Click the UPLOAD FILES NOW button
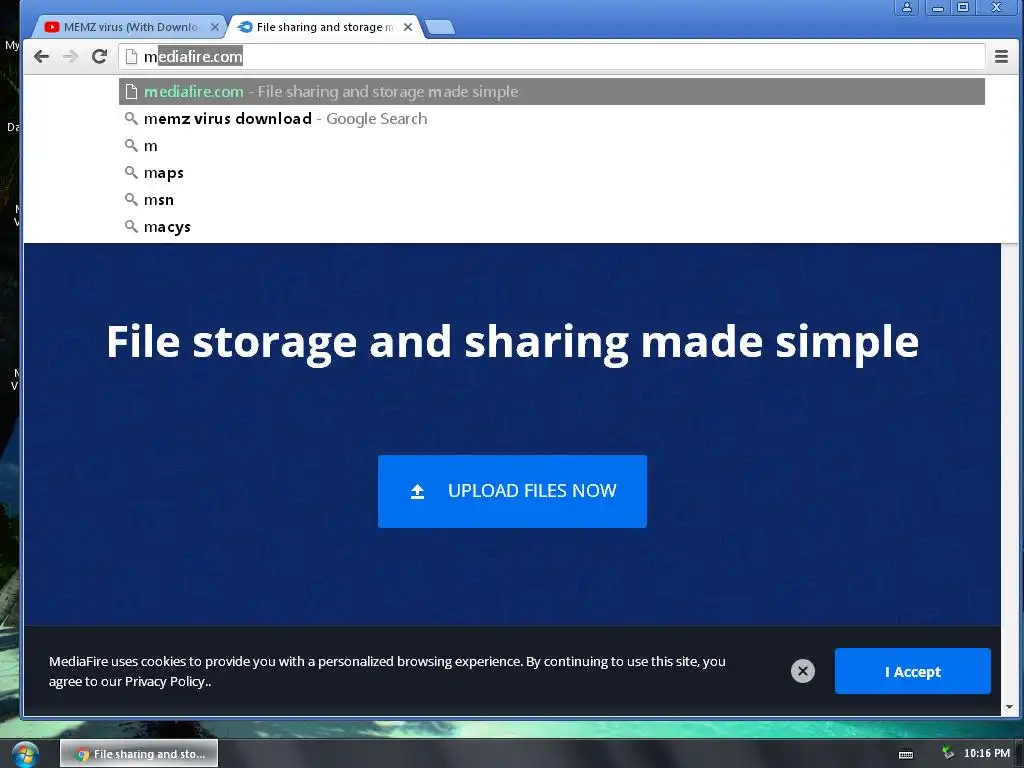Screen dimensions: 1024x768 (512, 491)
